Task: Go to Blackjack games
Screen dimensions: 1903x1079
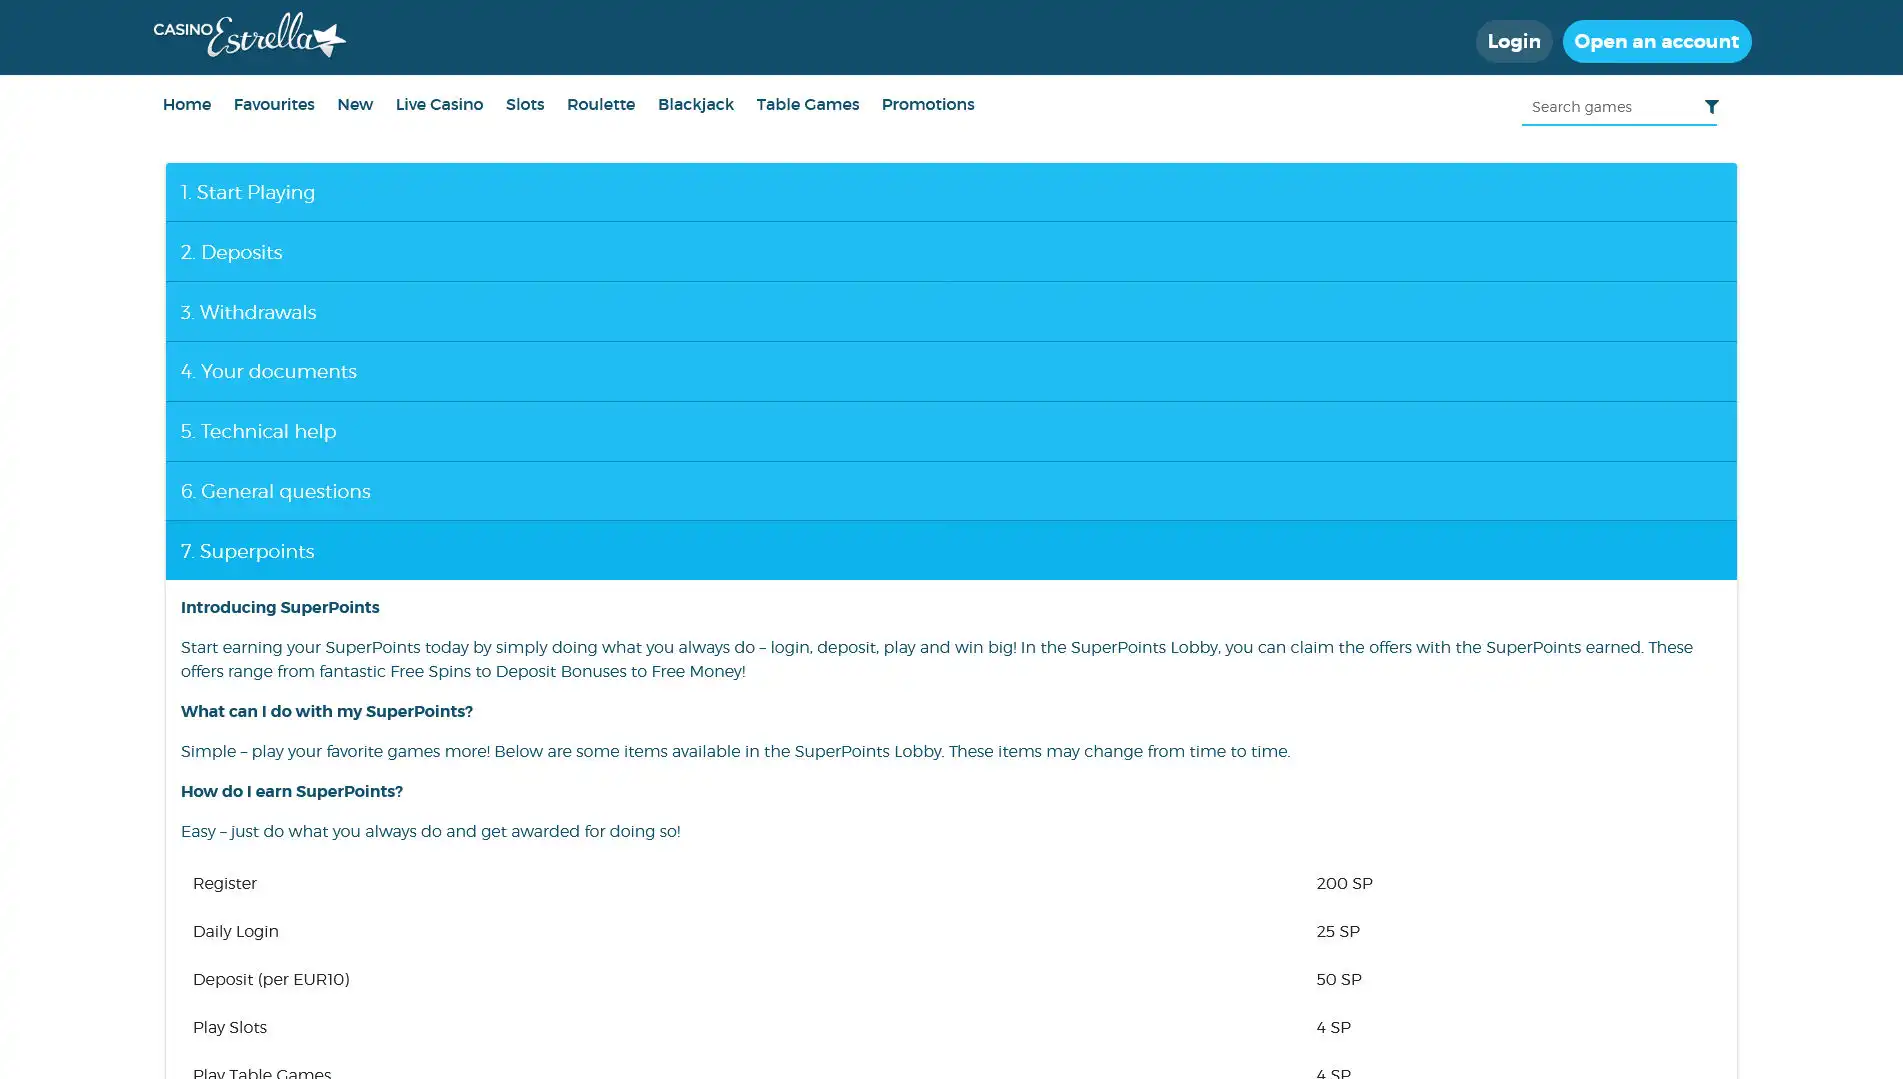Action: coord(696,105)
